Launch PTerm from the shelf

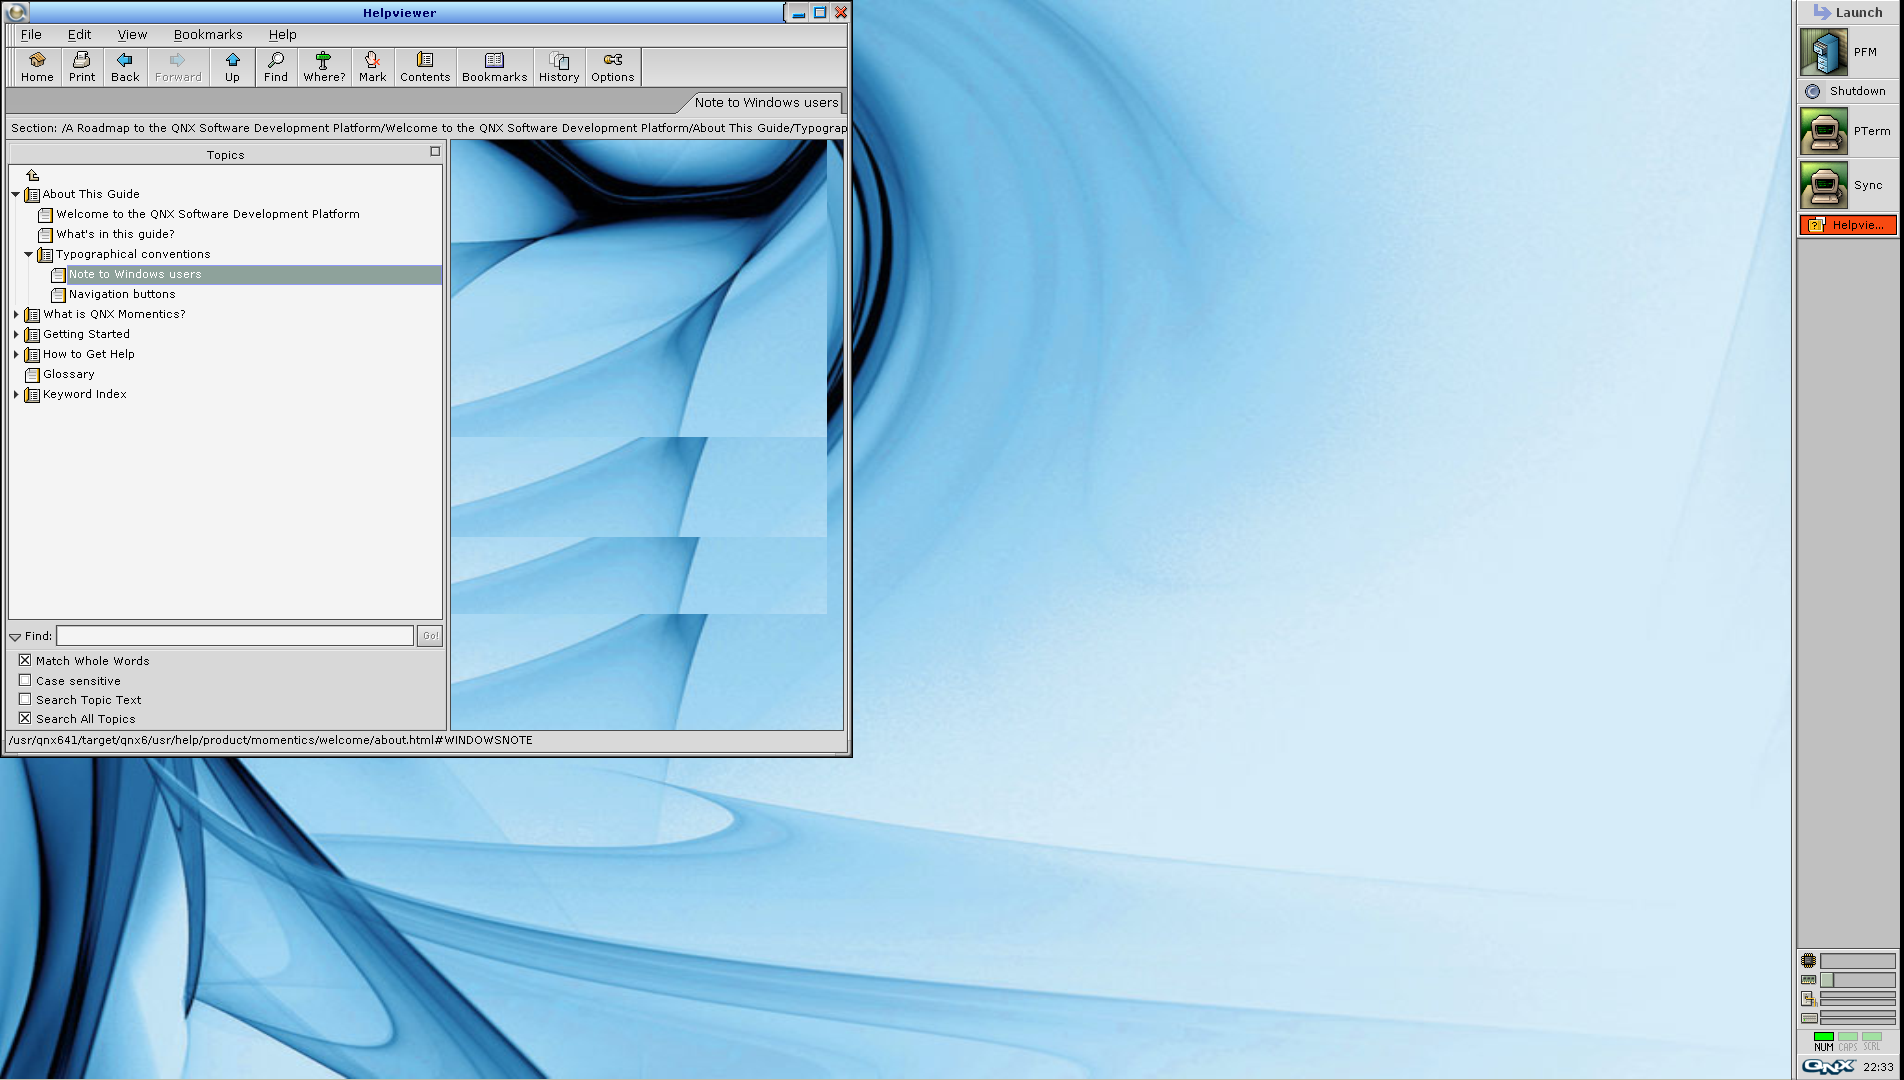[1846, 131]
